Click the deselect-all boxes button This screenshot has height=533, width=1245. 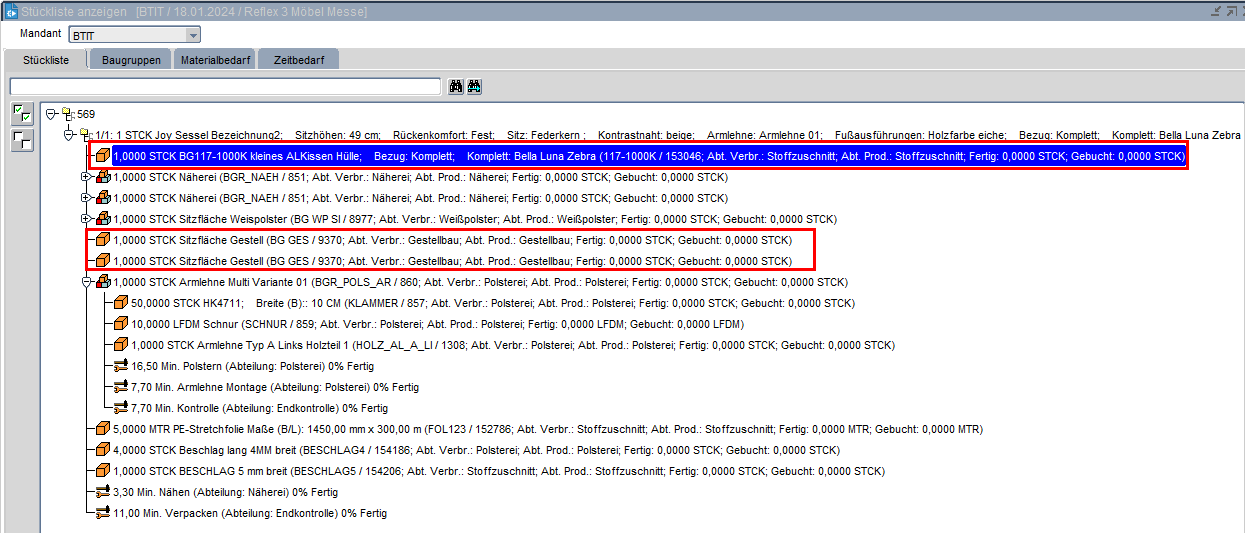(21, 139)
